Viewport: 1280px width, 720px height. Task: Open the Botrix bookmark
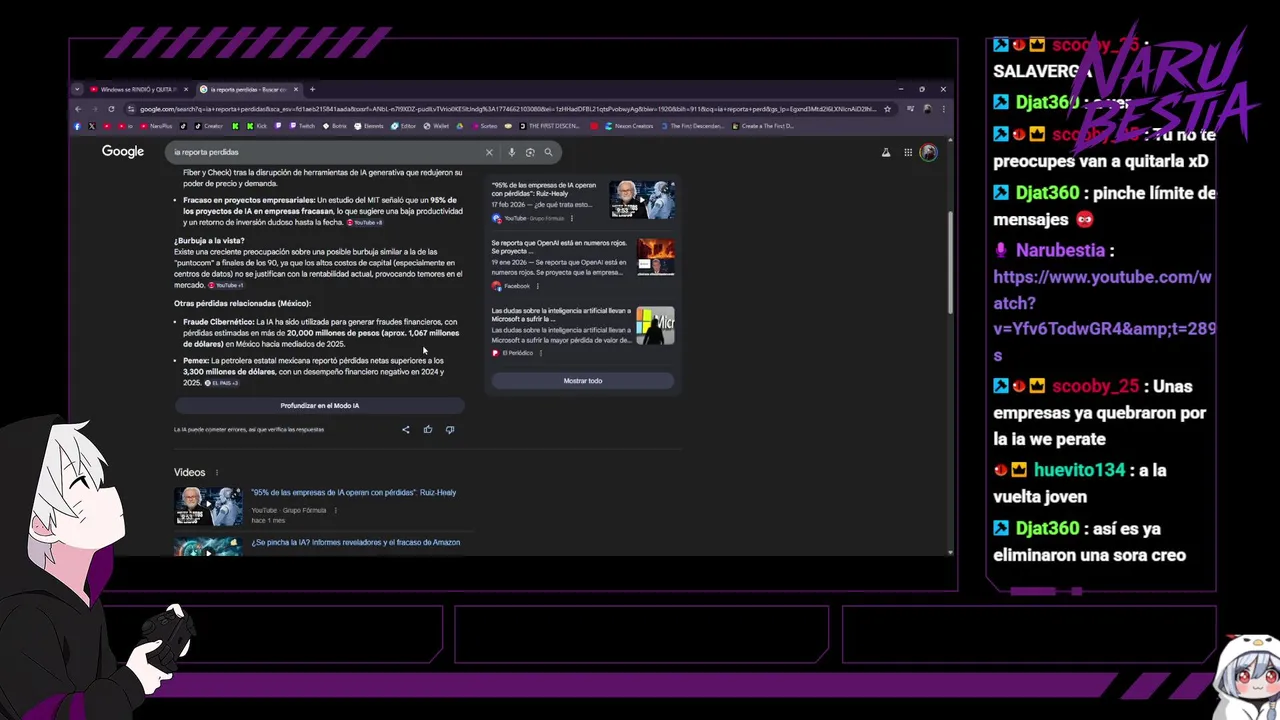(335, 126)
